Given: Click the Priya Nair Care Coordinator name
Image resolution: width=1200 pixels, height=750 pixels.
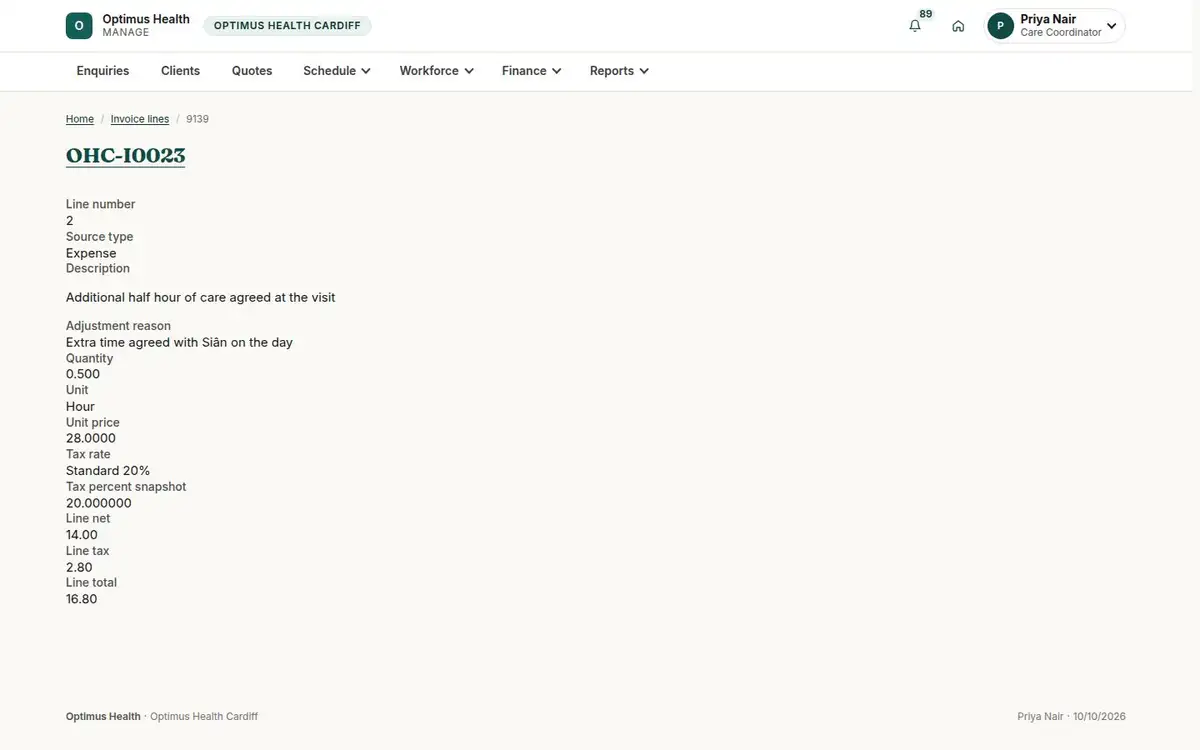Looking at the screenshot, I should click(x=1061, y=25).
